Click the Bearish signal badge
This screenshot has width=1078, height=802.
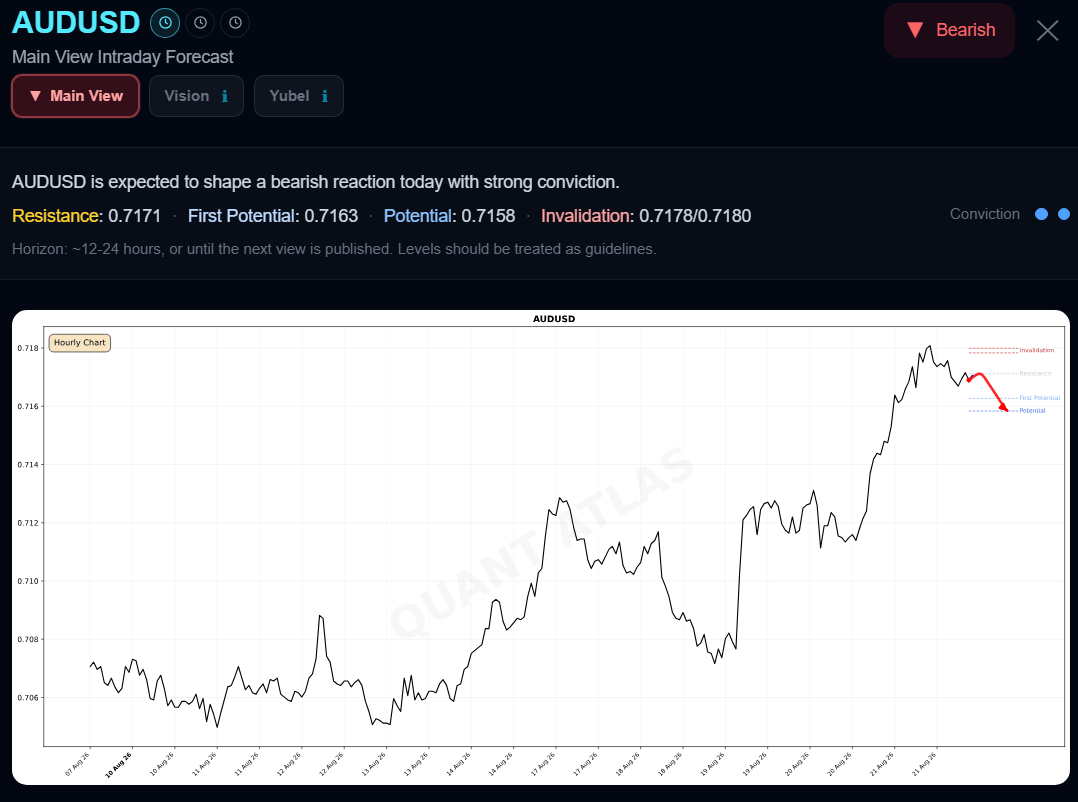pyautogui.click(x=949, y=30)
